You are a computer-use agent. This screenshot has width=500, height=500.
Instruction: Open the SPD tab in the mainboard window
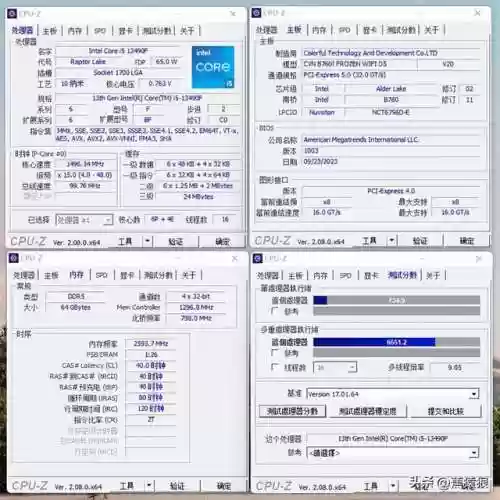344,30
